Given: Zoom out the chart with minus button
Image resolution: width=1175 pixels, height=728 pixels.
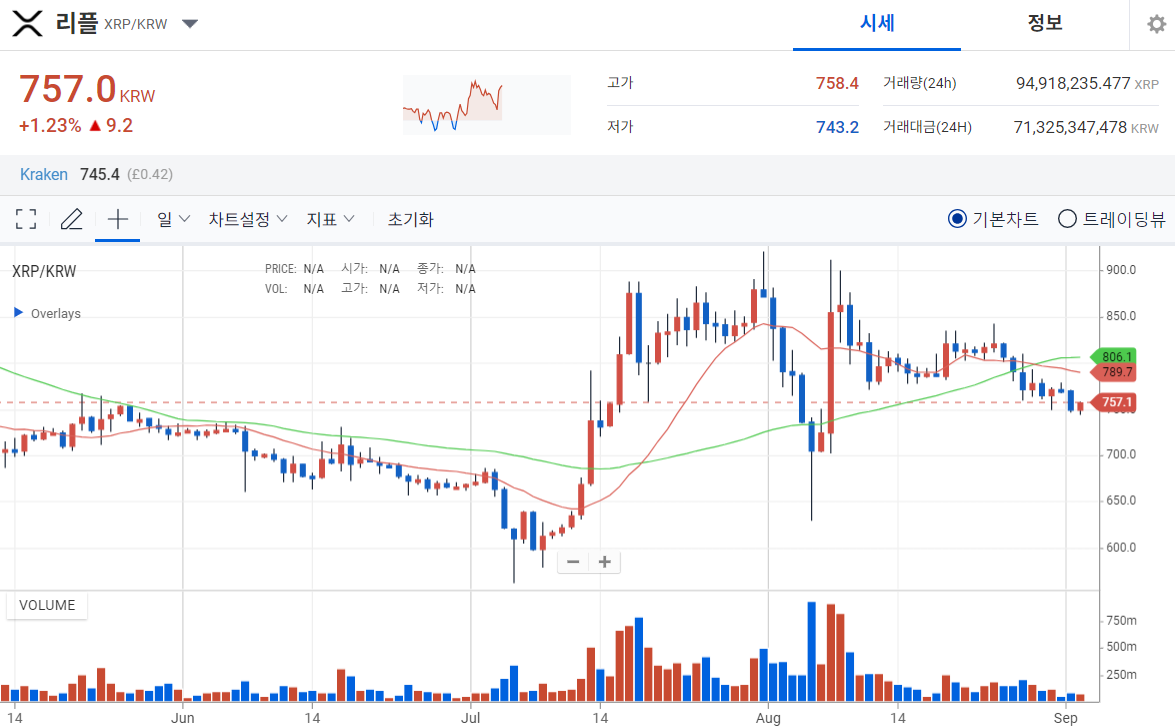Looking at the screenshot, I should click(573, 562).
